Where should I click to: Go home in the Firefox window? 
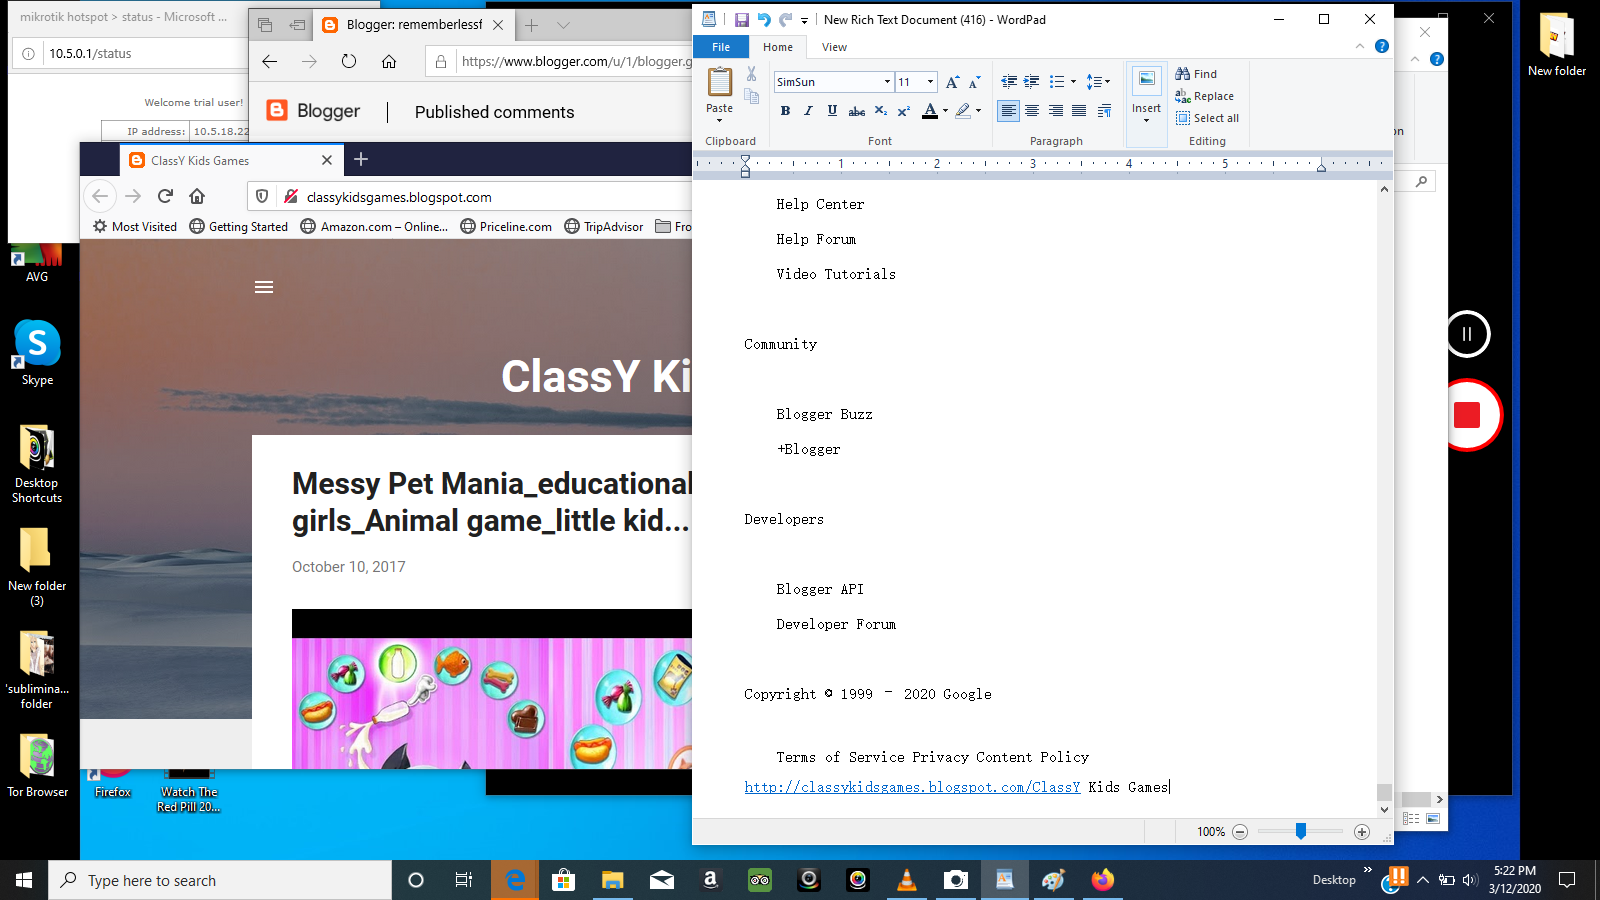click(197, 196)
